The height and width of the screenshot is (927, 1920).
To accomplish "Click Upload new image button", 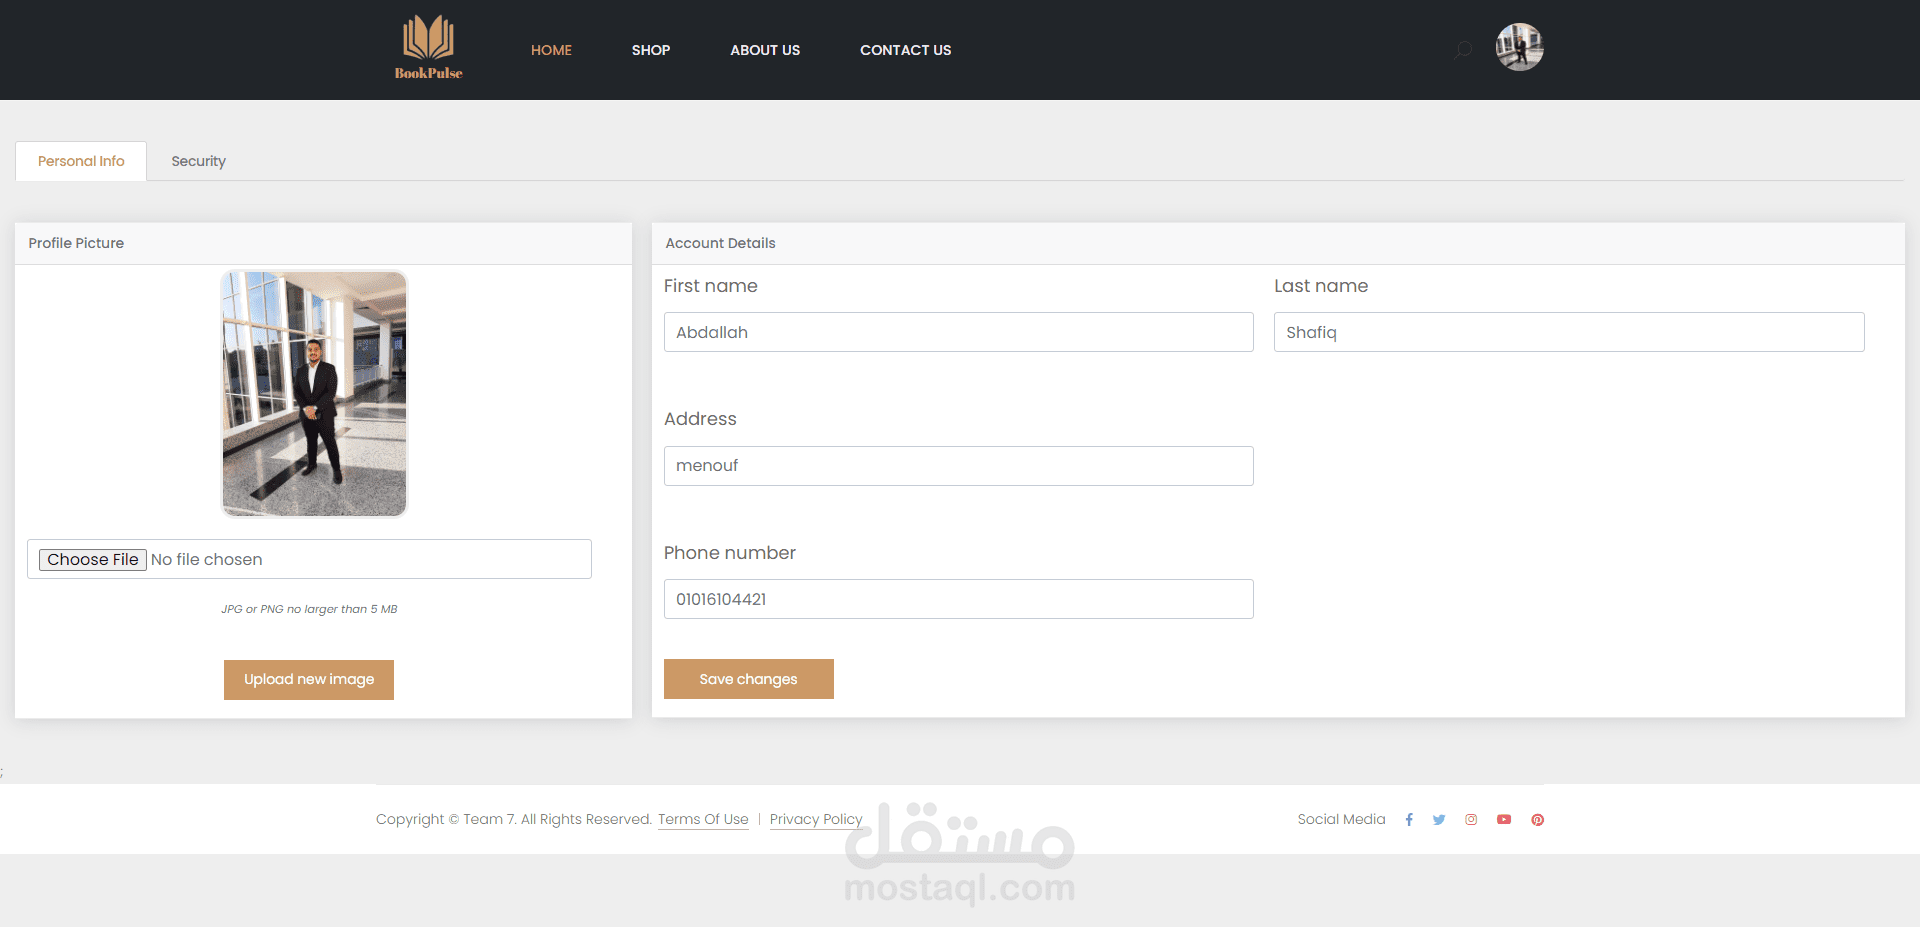I will click(309, 679).
